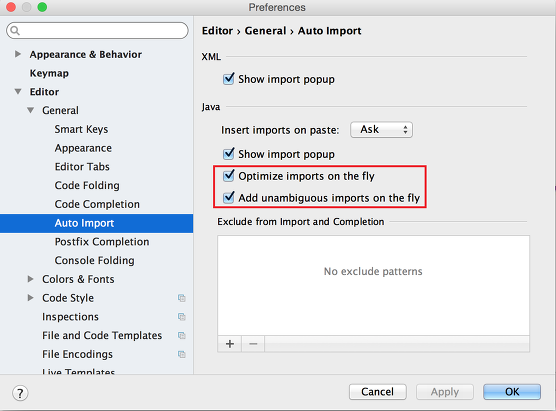Screen dimensions: 556x411
Task: Click the project-level icon beside File Encodings
Action: (182, 354)
